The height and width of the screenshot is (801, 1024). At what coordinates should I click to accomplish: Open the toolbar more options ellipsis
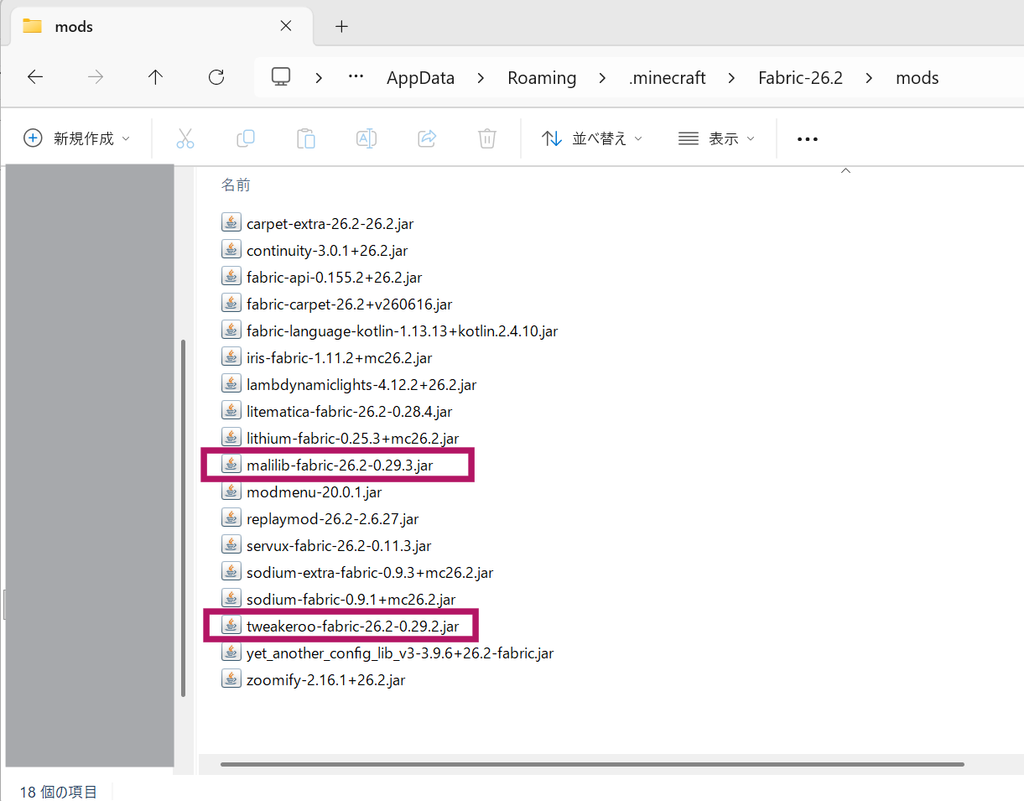807,139
